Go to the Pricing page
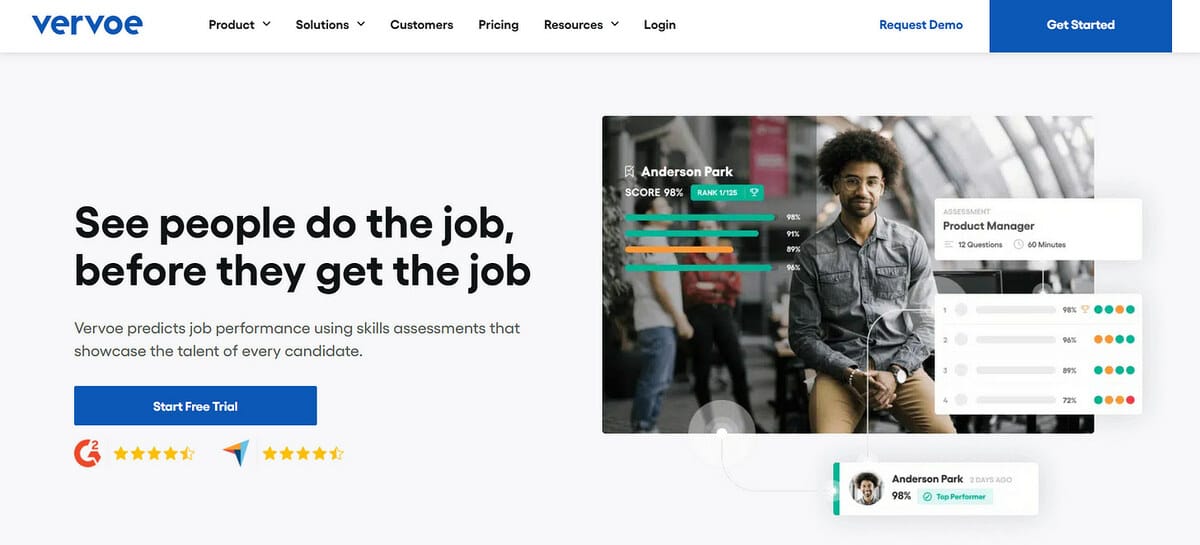Viewport: 1200px width, 545px height. (x=498, y=25)
